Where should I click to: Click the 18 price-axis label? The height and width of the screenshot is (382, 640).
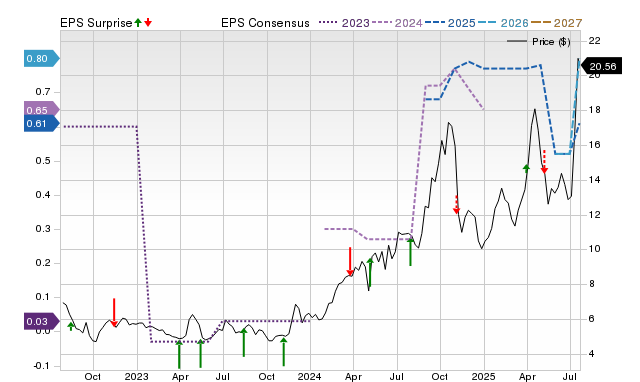(x=595, y=110)
